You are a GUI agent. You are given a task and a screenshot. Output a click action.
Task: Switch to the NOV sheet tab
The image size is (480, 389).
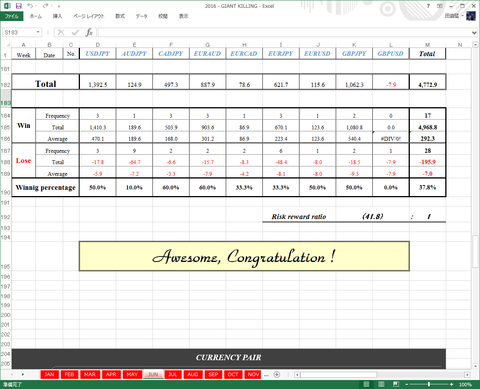click(x=253, y=374)
